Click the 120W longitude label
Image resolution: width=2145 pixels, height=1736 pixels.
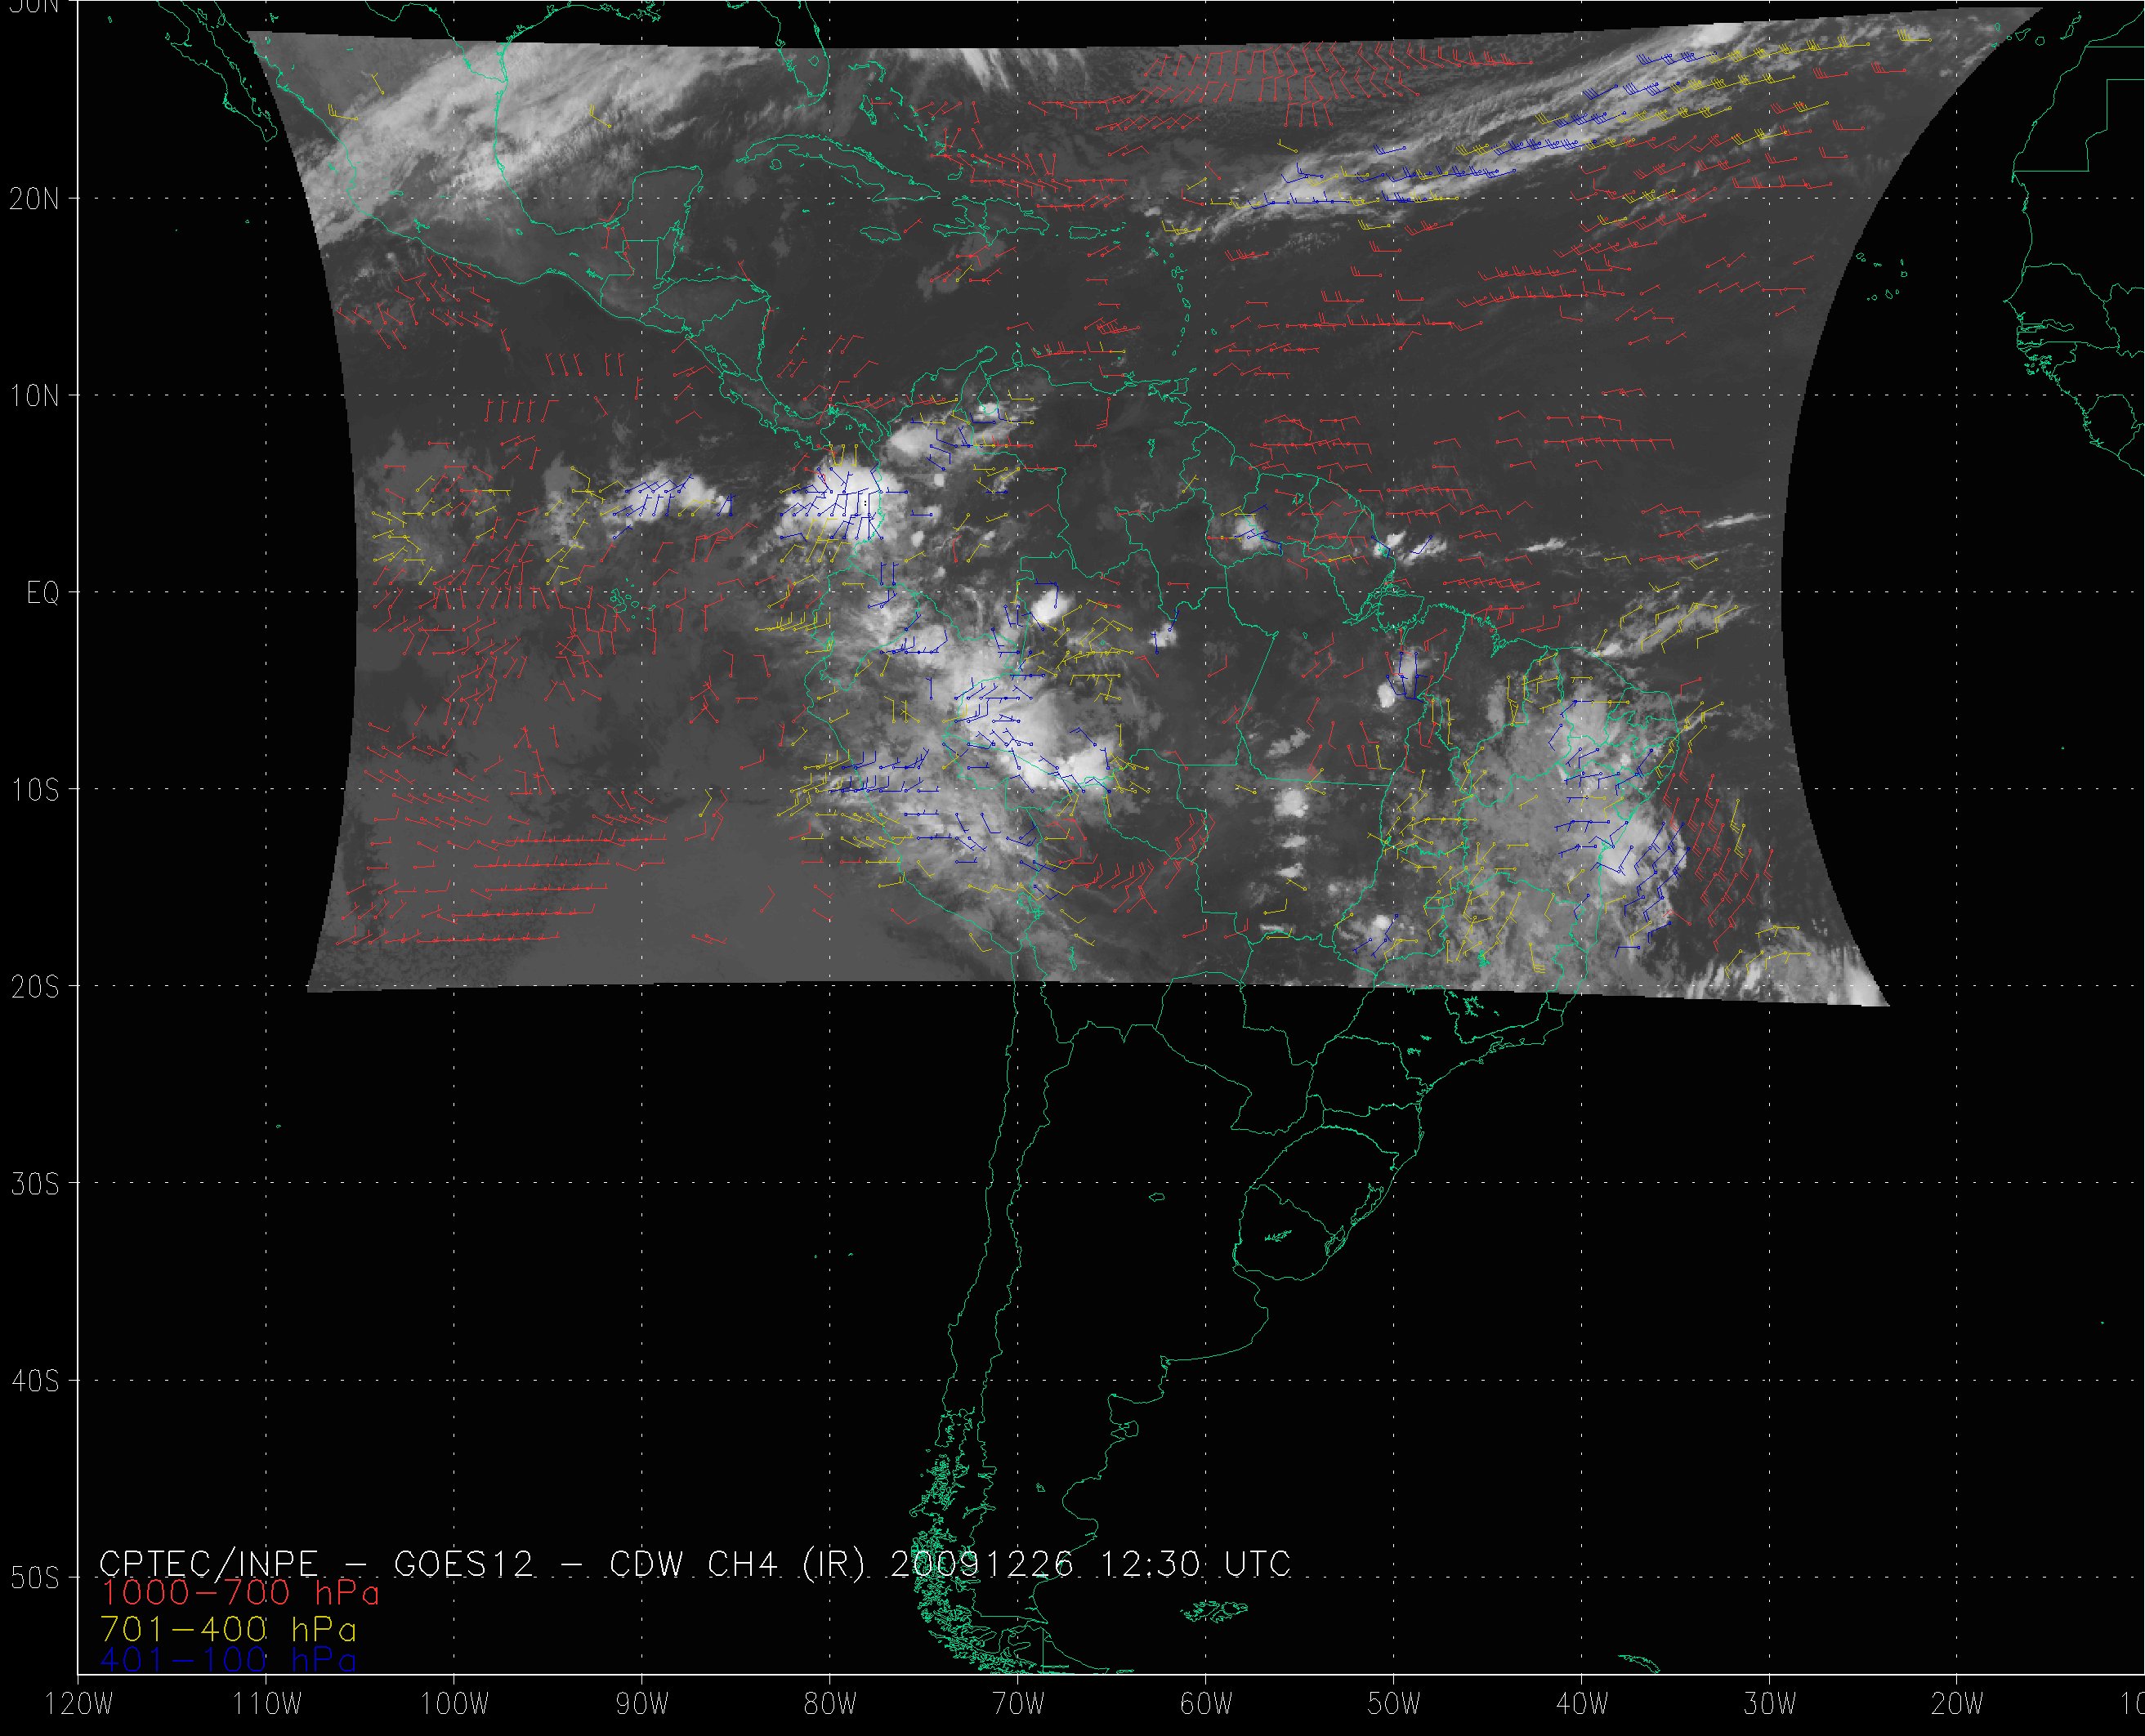point(80,1705)
